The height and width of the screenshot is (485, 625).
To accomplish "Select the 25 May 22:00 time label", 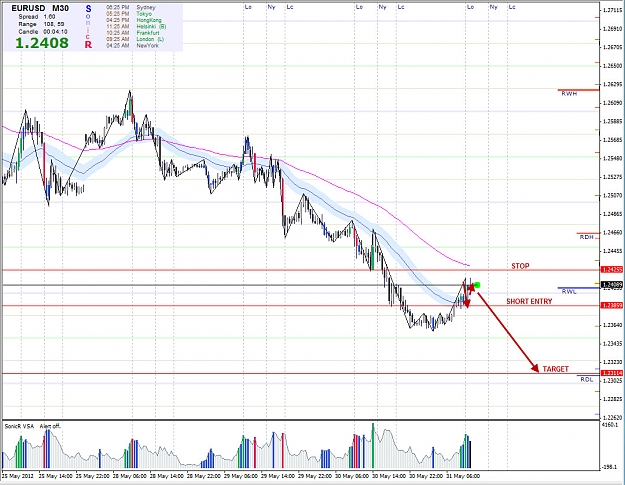I will coord(92,476).
